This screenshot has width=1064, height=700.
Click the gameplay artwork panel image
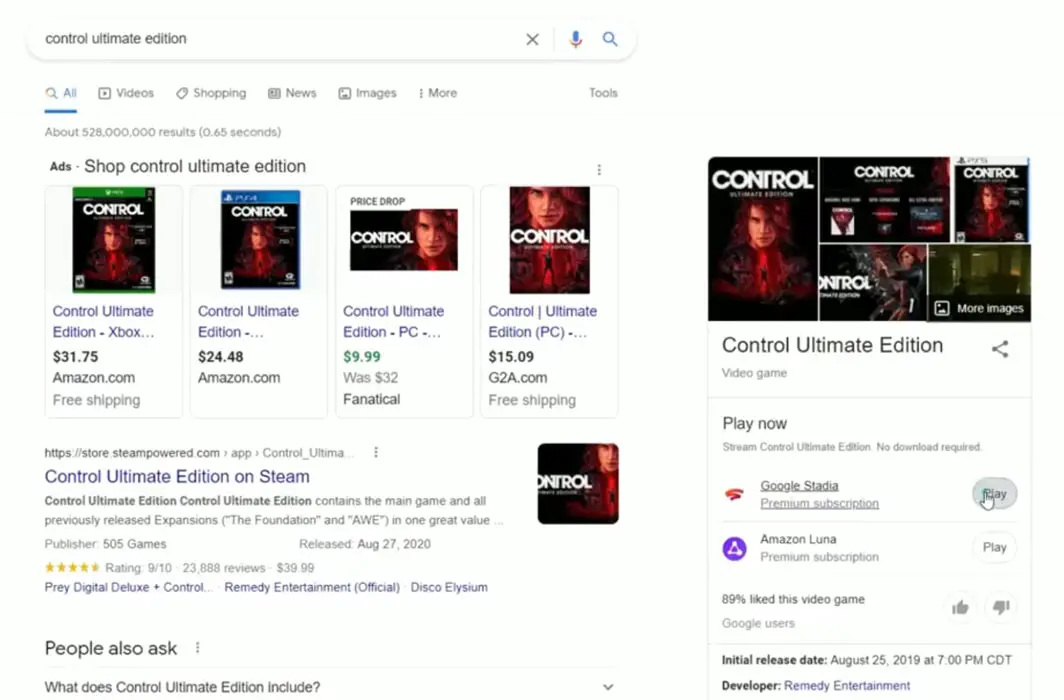tap(873, 282)
